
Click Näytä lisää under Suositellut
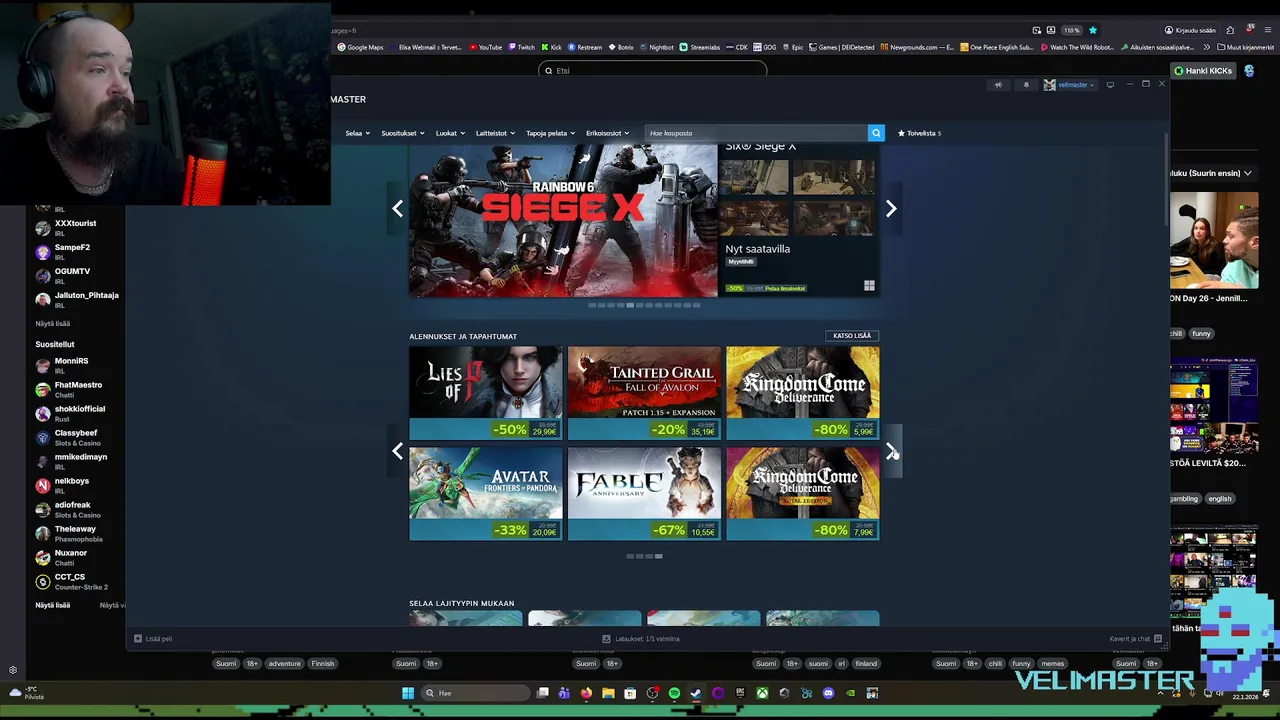[53, 605]
